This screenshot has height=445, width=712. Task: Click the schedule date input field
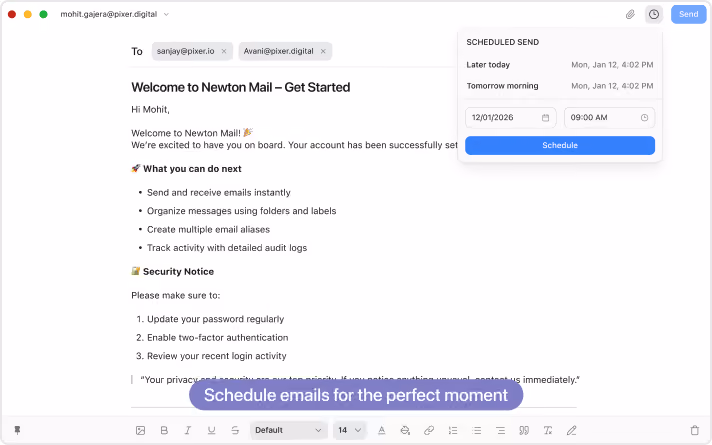click(510, 118)
